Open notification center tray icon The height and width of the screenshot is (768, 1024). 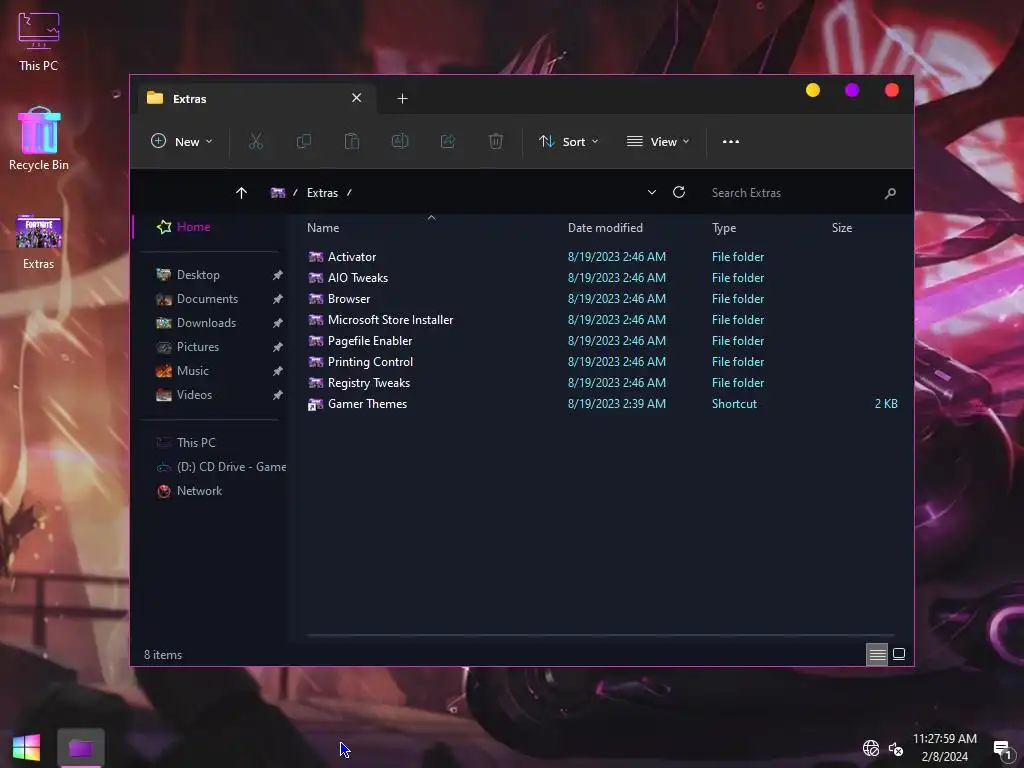[x=1002, y=749]
